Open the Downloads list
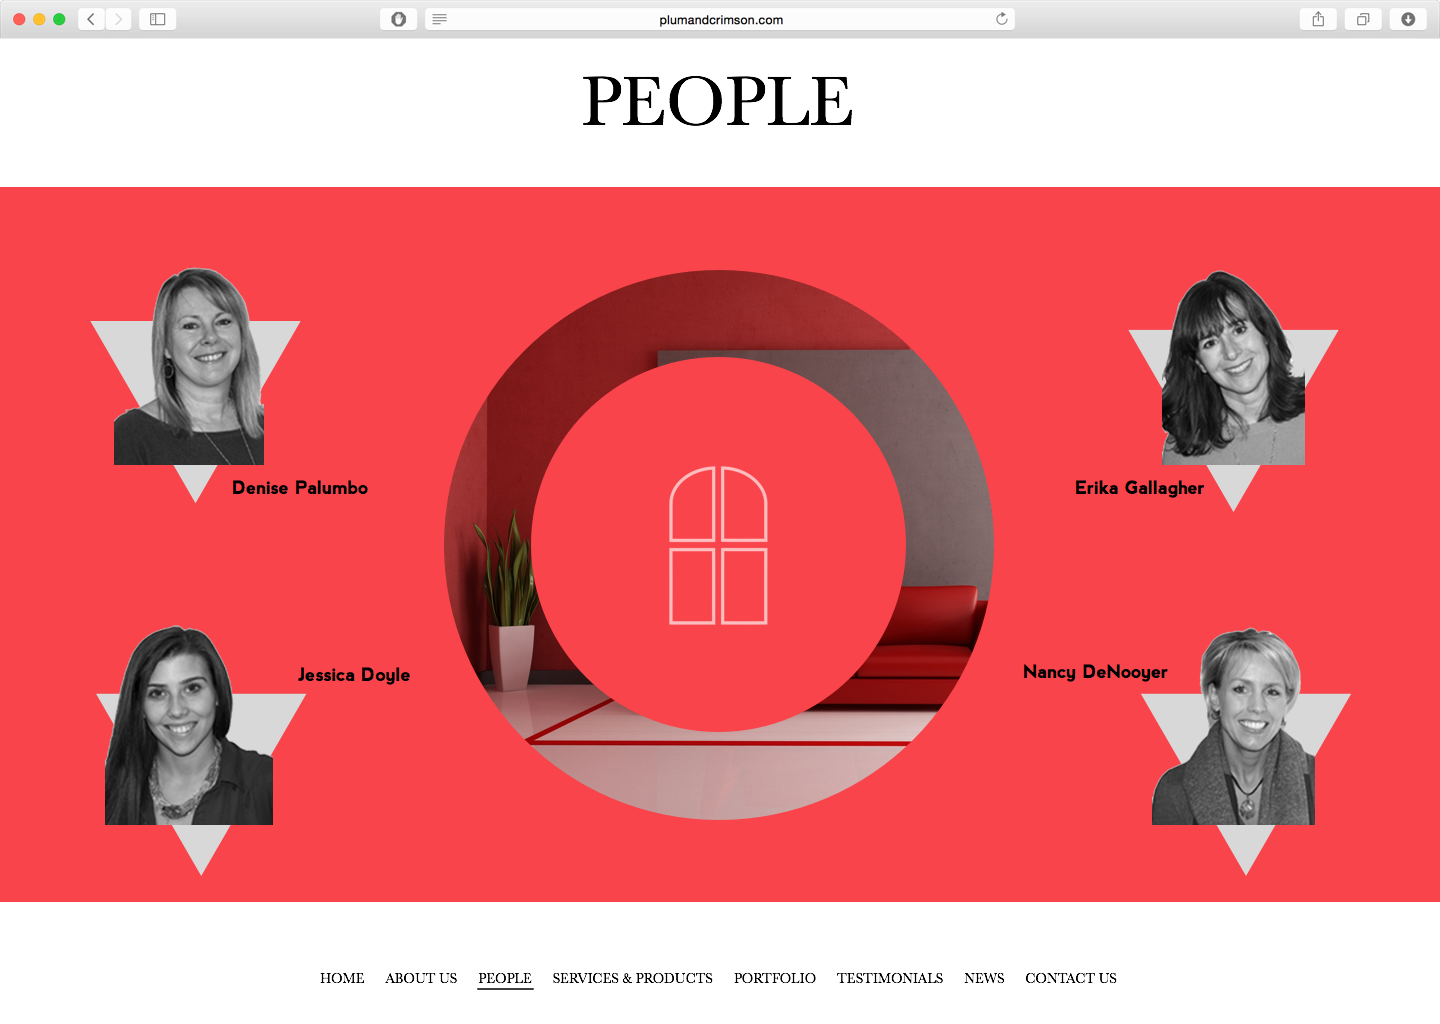1440x1024 pixels. tap(1408, 19)
